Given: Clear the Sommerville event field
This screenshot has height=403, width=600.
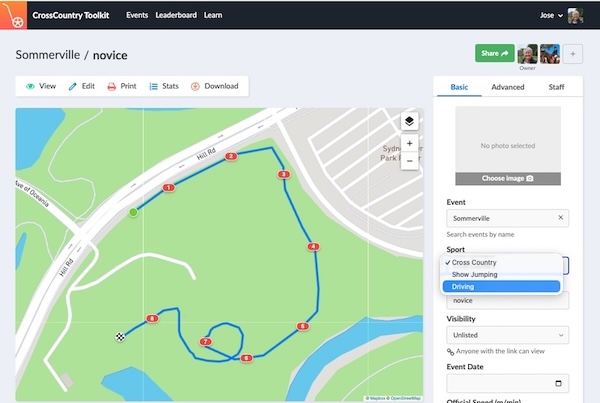Looking at the screenshot, I should tap(561, 217).
